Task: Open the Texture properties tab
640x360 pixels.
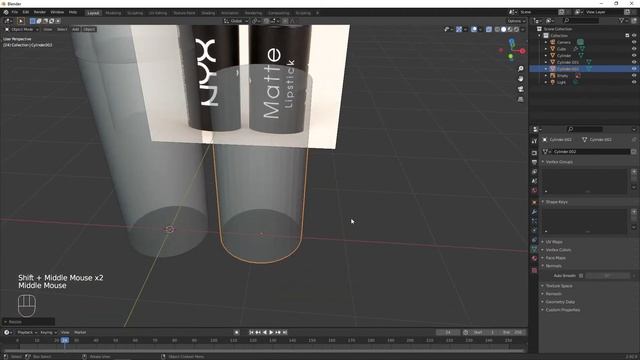Action: [534, 270]
